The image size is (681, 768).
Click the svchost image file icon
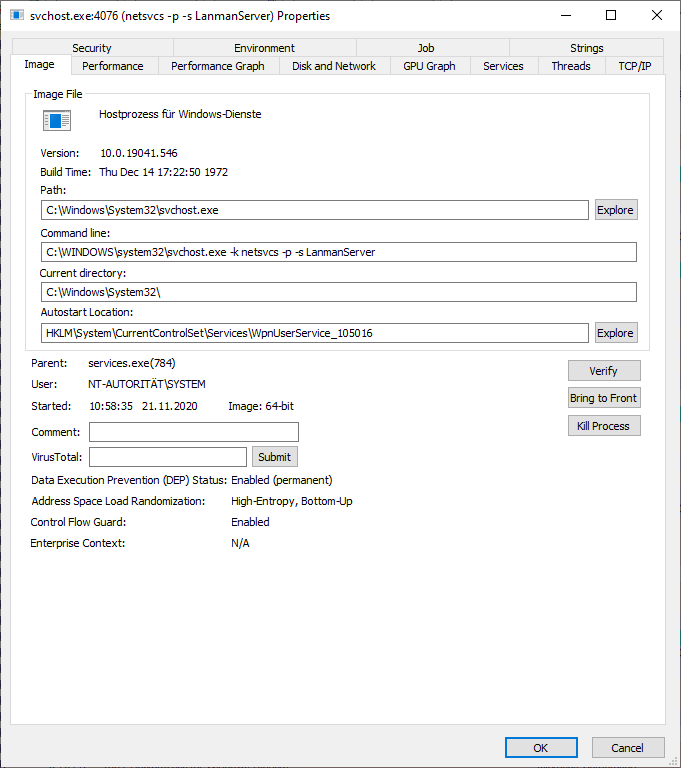[57, 120]
